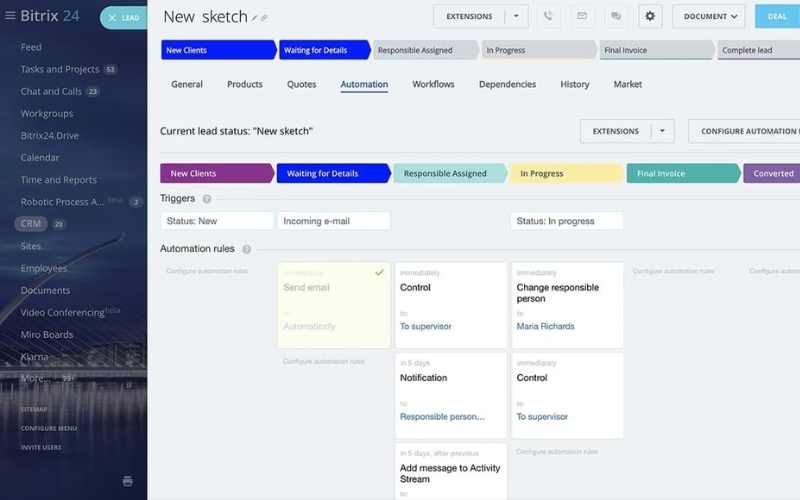This screenshot has height=500, width=800.
Task: Open the chat bubbles icon in header
Action: [616, 16]
